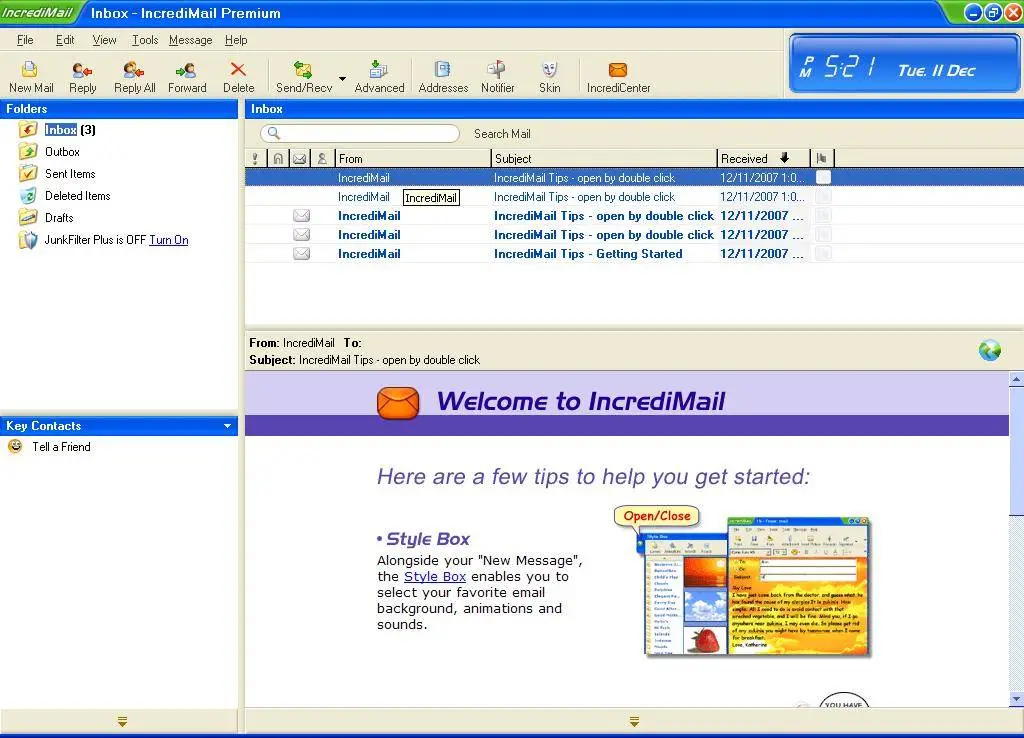Open the File menu

tap(25, 40)
